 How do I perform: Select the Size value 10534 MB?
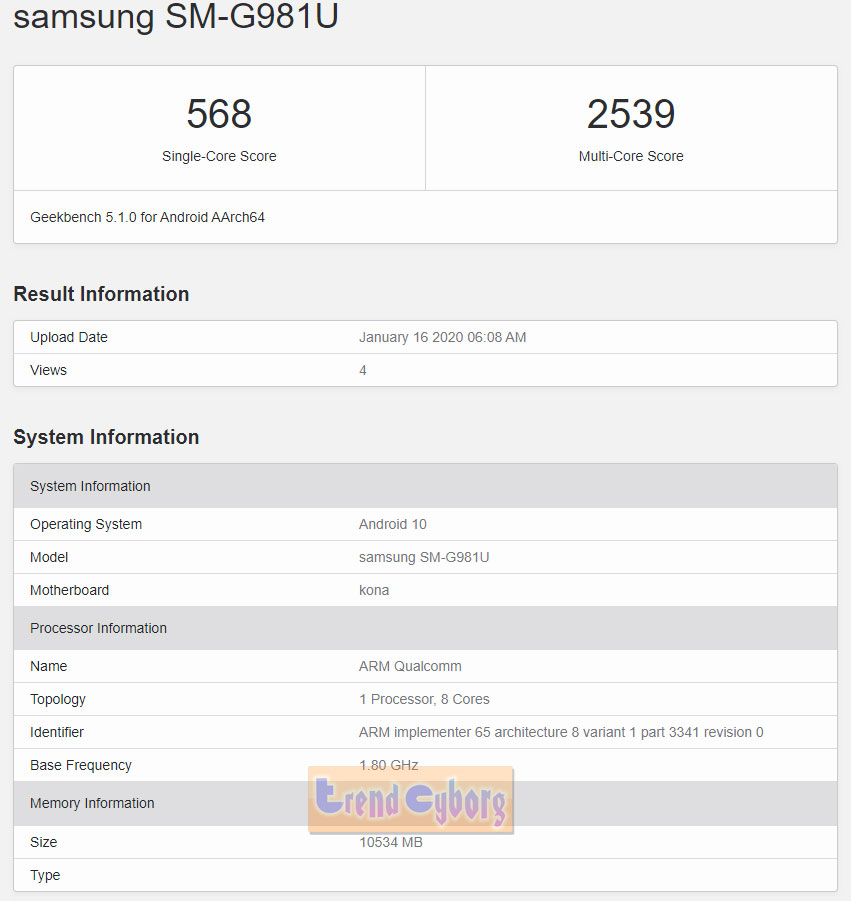tap(390, 842)
